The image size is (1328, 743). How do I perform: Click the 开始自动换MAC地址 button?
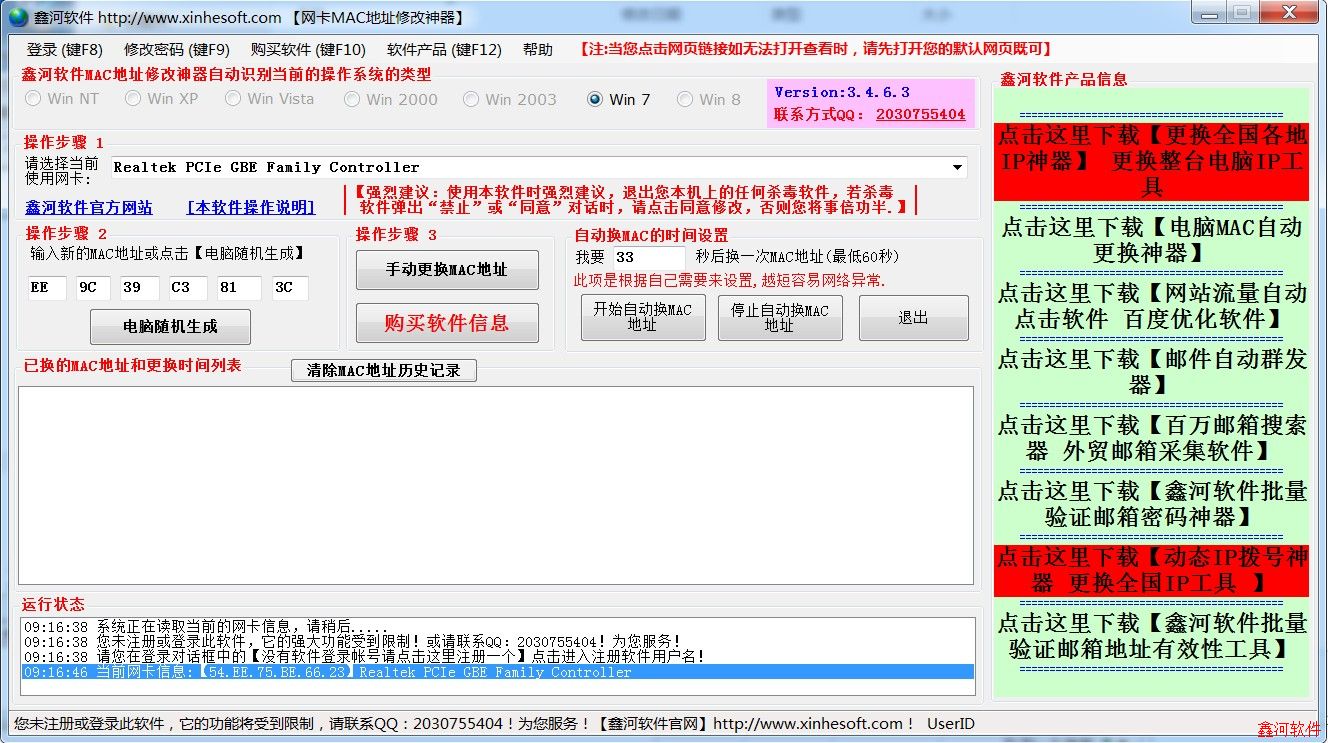coord(643,317)
